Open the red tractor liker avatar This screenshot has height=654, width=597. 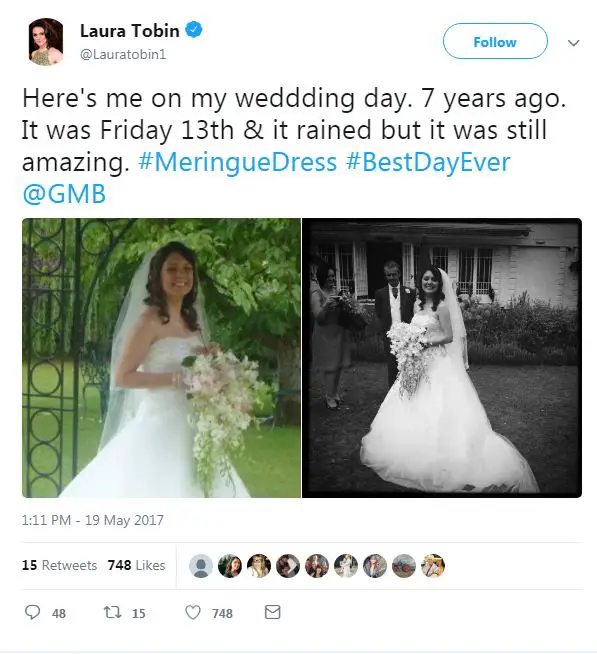(x=404, y=566)
